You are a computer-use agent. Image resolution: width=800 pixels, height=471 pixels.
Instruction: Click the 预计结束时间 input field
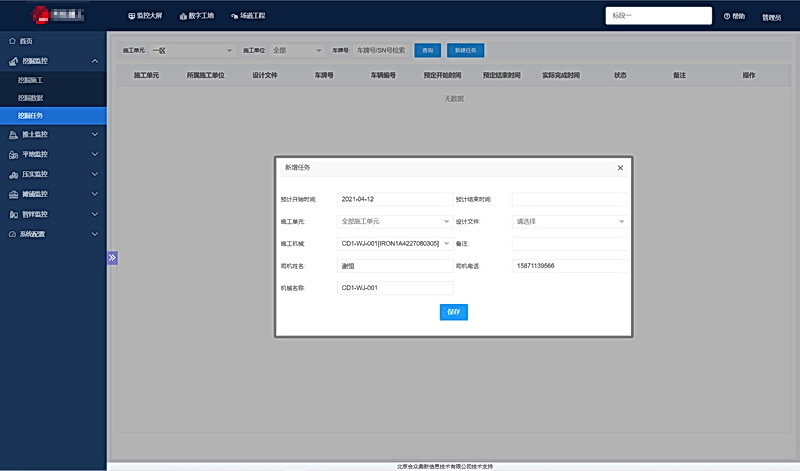coord(570,199)
